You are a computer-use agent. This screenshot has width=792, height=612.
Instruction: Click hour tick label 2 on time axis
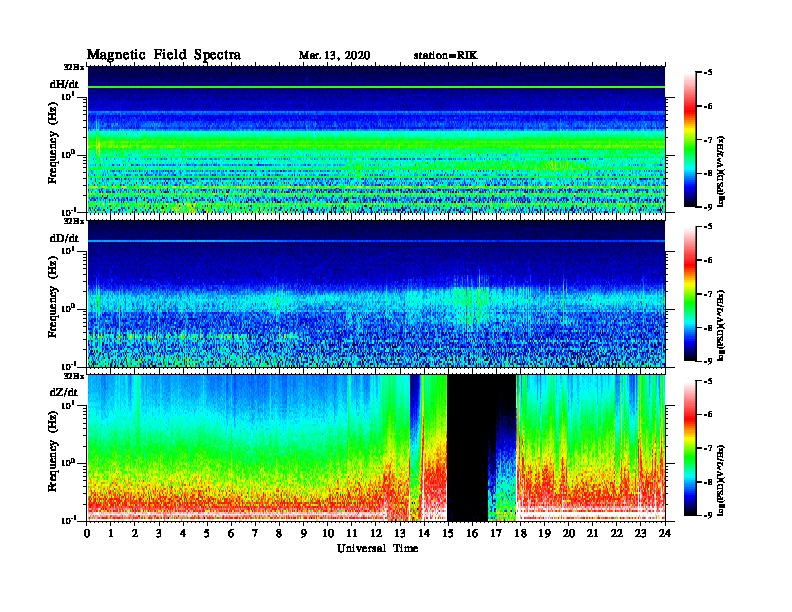pos(135,534)
